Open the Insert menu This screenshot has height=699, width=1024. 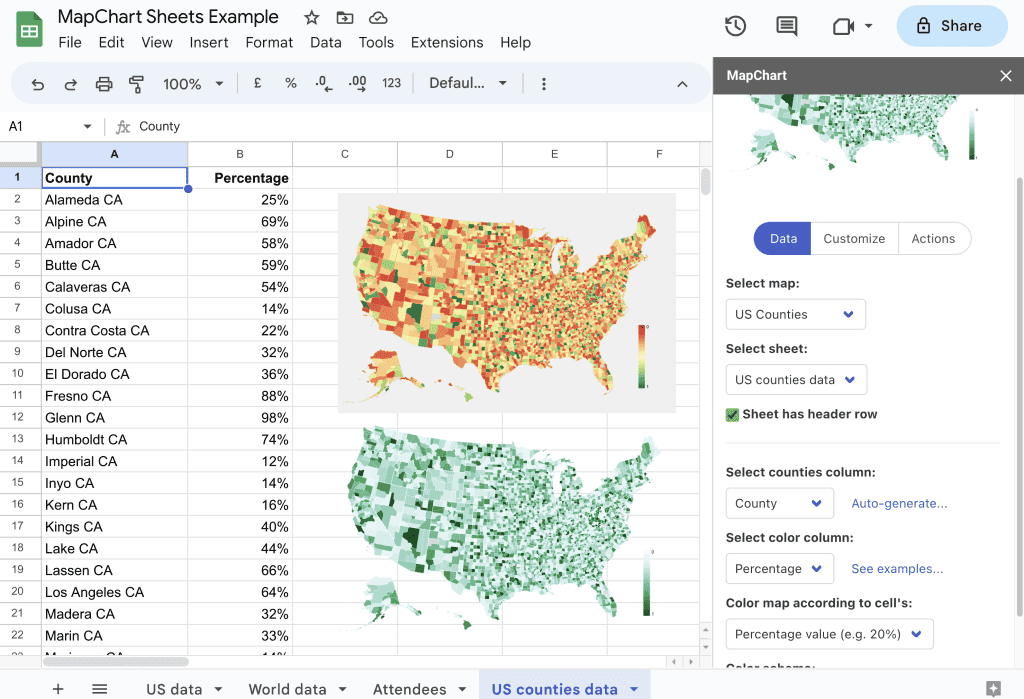(208, 42)
